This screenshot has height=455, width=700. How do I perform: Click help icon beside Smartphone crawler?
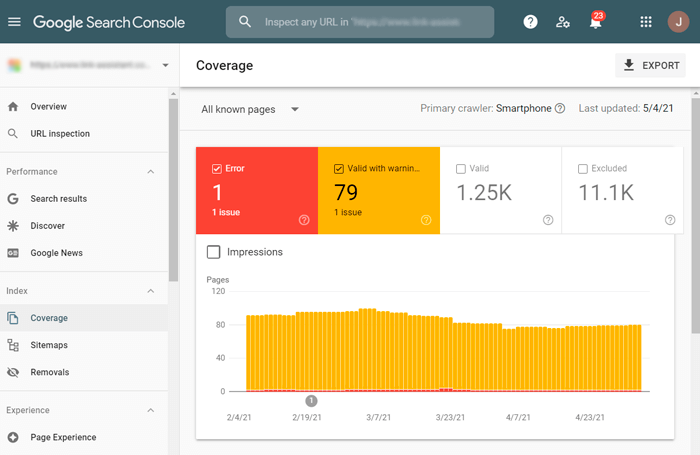point(560,109)
